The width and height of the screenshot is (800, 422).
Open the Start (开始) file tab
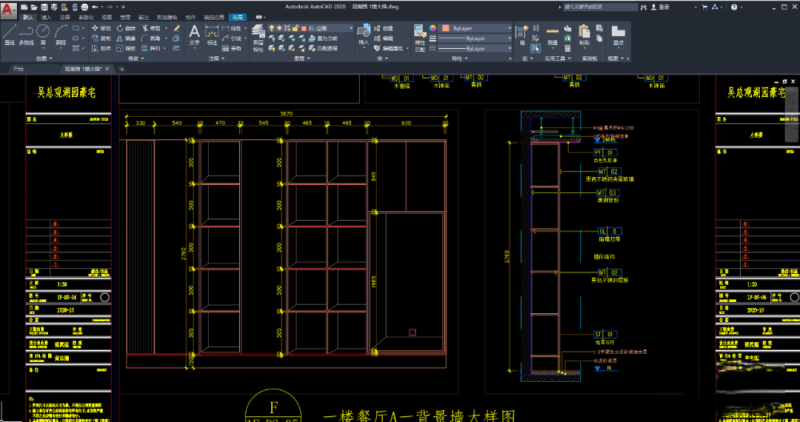point(18,71)
